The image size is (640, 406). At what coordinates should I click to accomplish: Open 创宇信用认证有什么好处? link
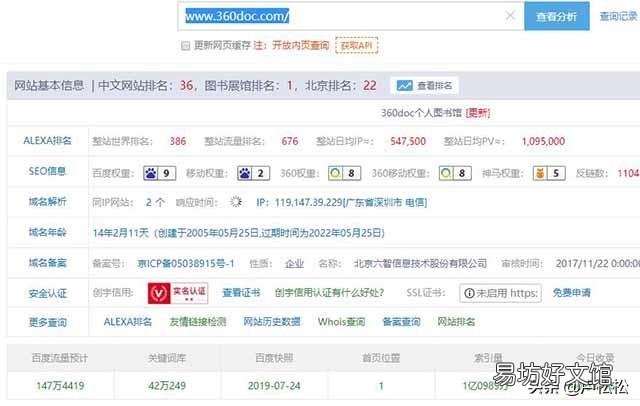click(329, 293)
